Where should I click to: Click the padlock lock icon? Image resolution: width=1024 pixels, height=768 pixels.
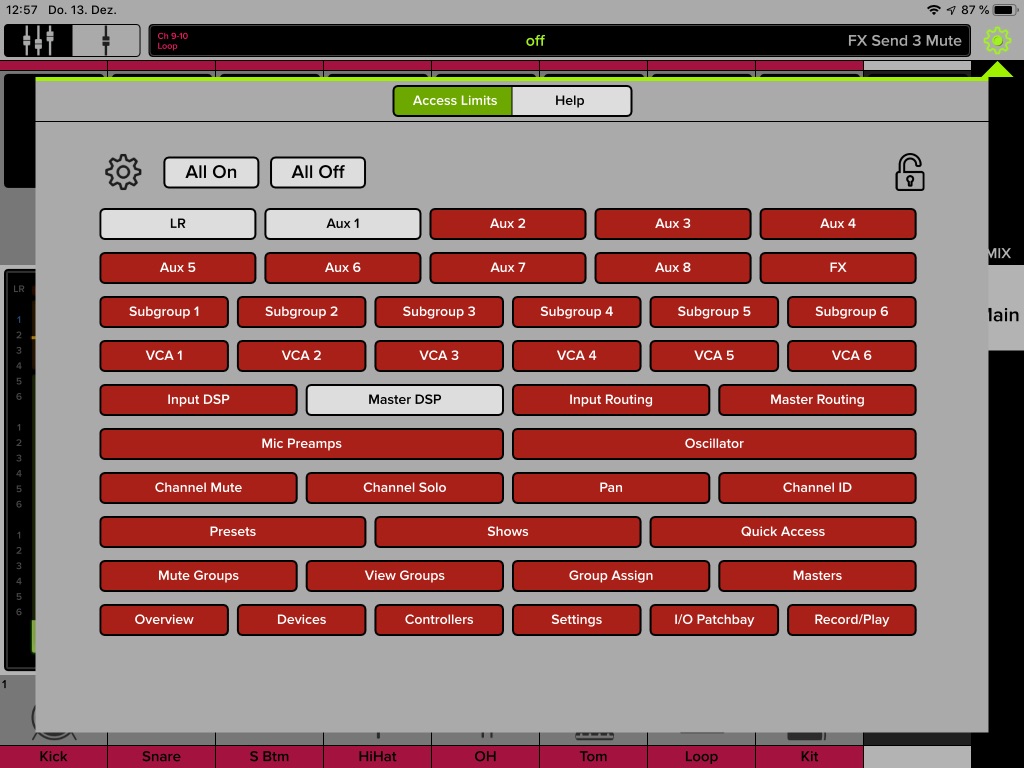(909, 172)
